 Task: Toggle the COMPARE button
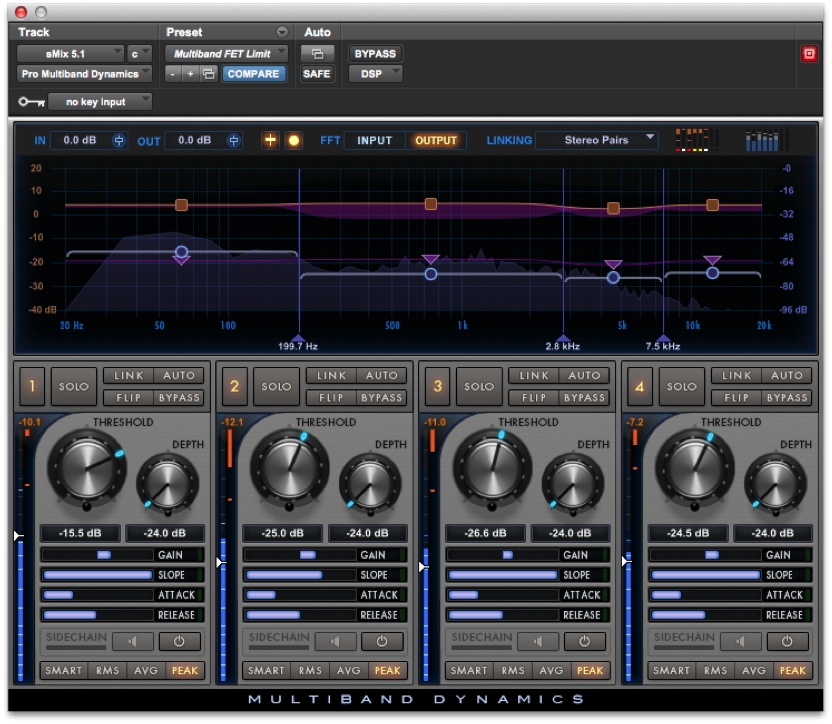pyautogui.click(x=254, y=74)
